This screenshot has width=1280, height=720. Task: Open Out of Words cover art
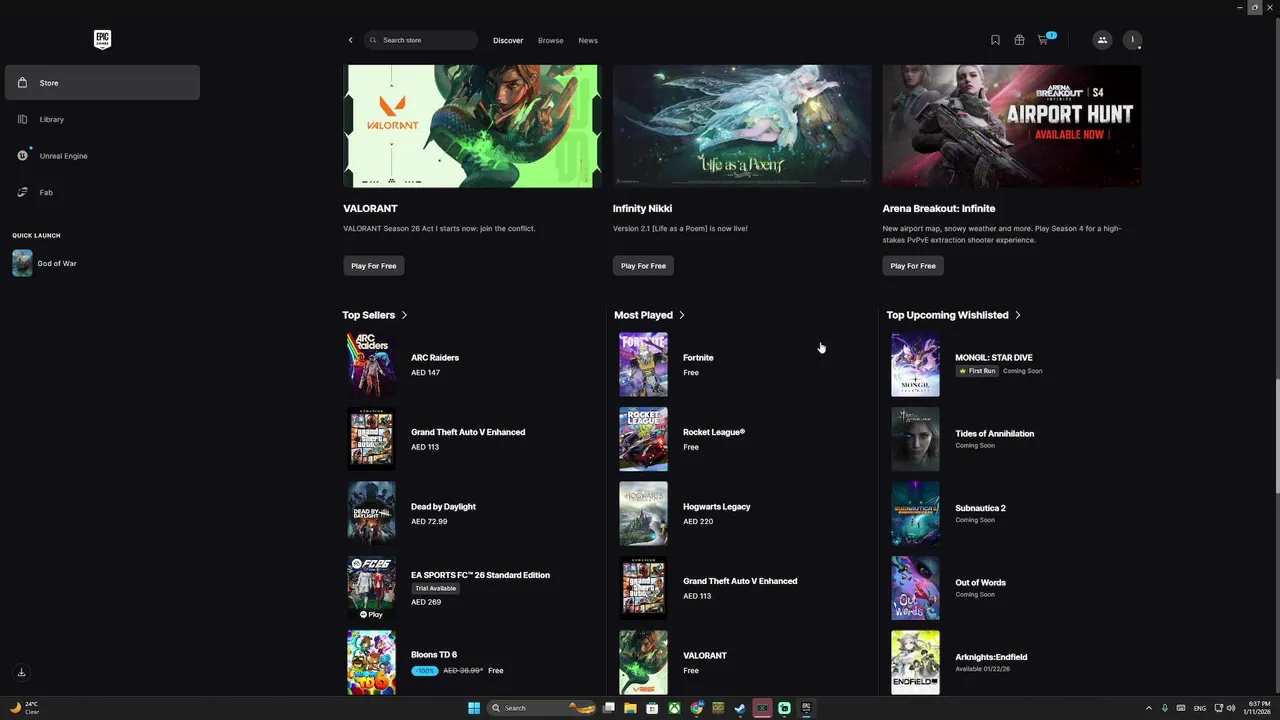point(915,588)
